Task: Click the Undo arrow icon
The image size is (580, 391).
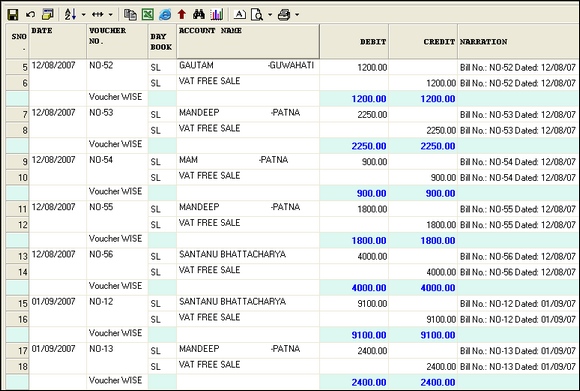Action: [30, 15]
